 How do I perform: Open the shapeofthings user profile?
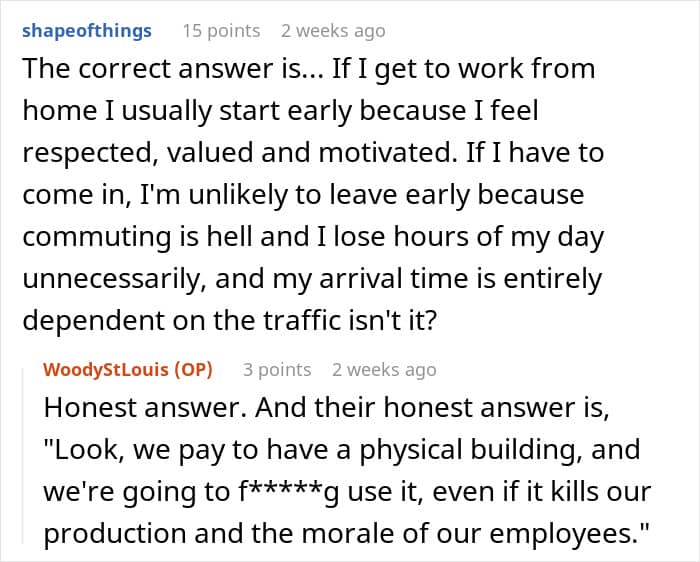tap(86, 30)
